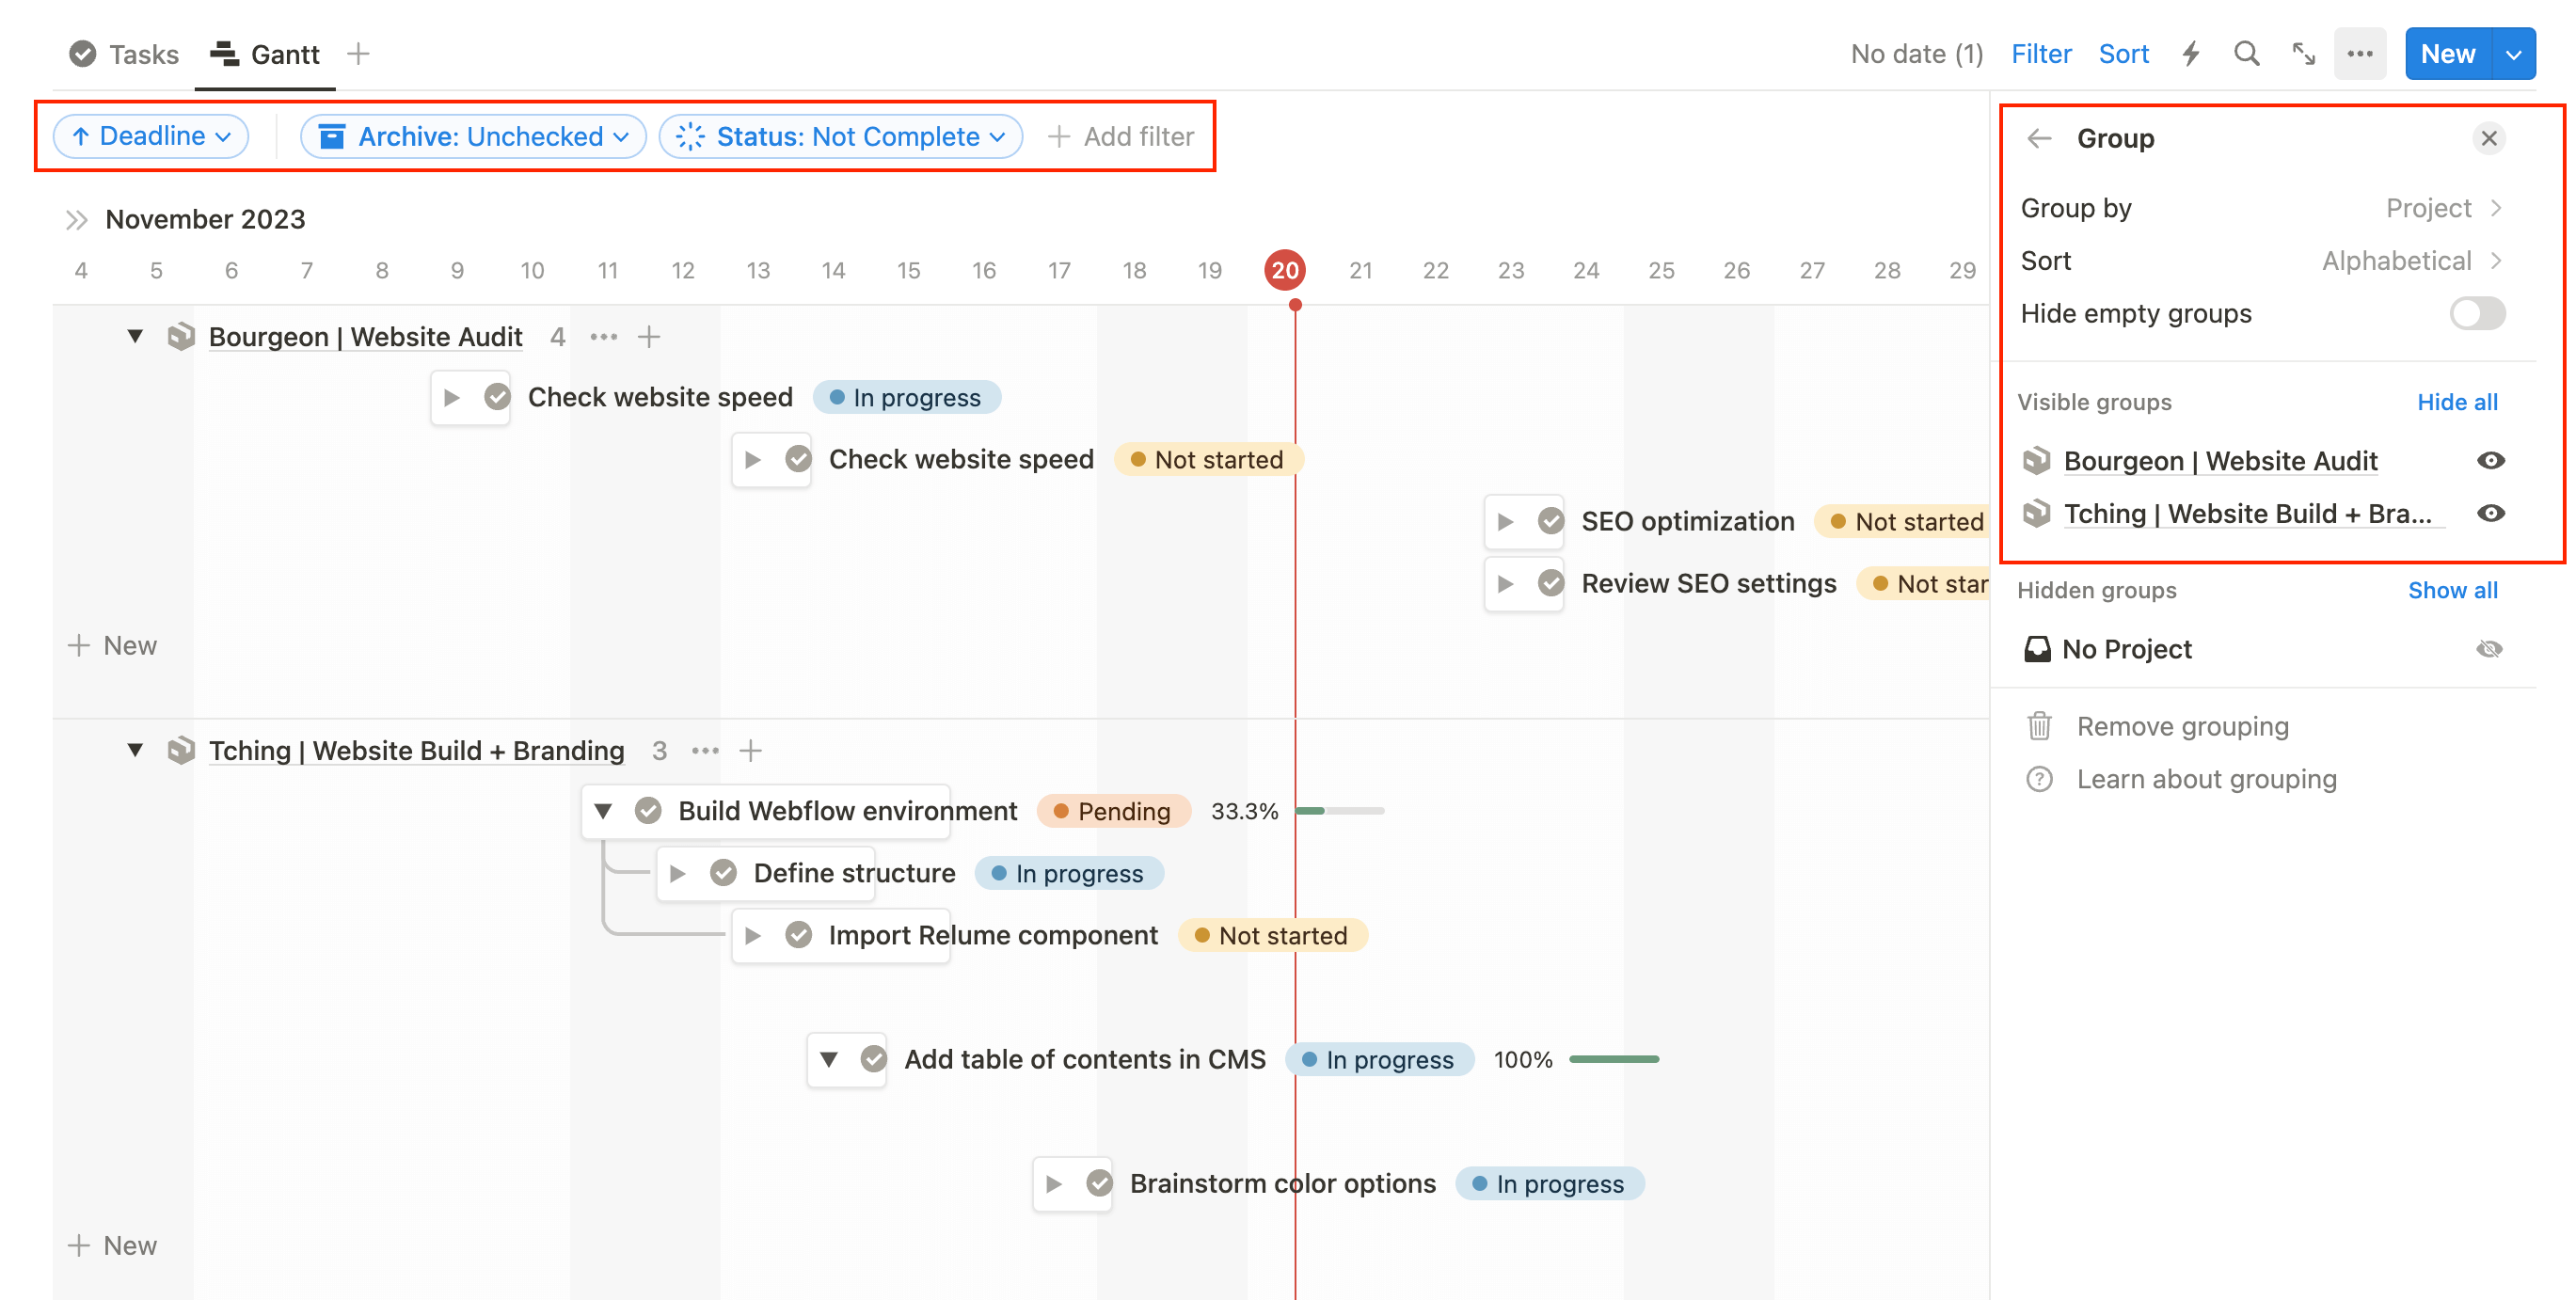Open the Deadline sort dropdown
The height and width of the screenshot is (1300, 2576).
(x=151, y=137)
